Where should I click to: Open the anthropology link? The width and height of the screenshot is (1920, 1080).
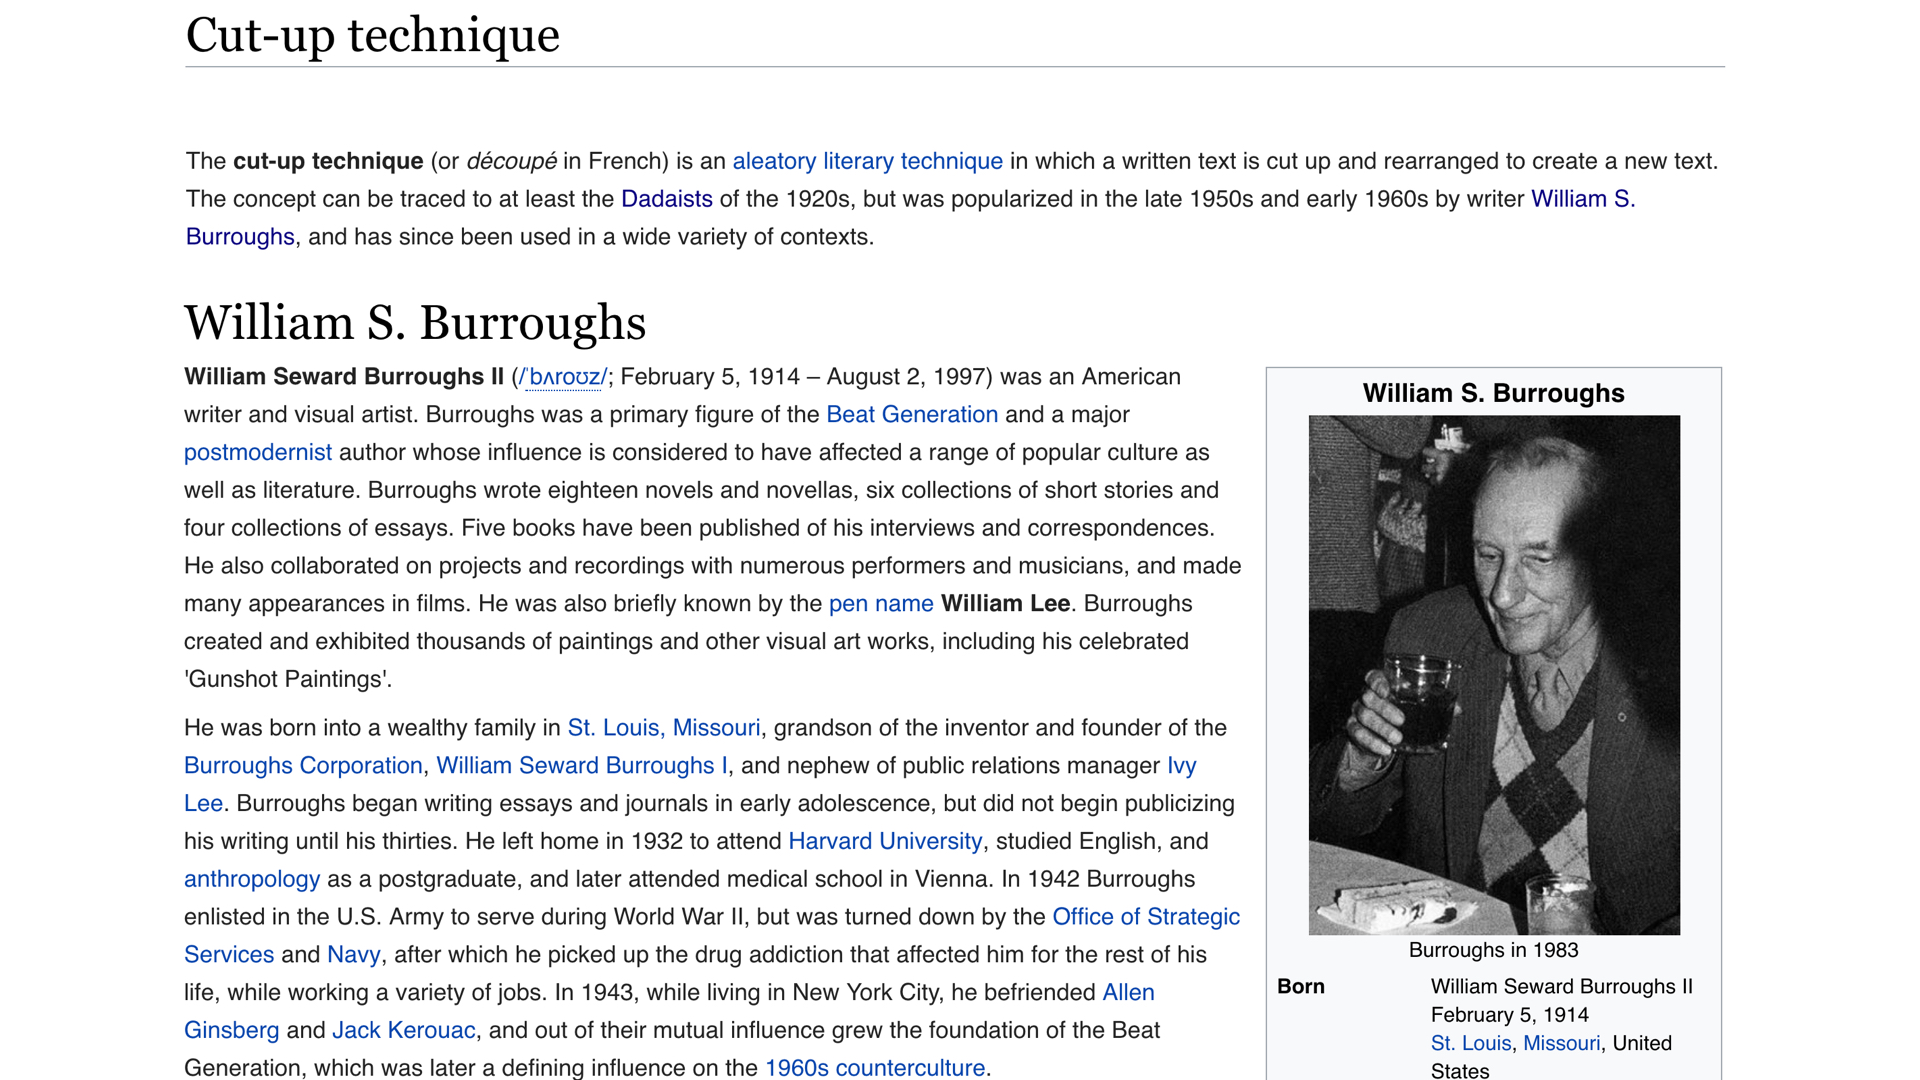pyautogui.click(x=251, y=880)
